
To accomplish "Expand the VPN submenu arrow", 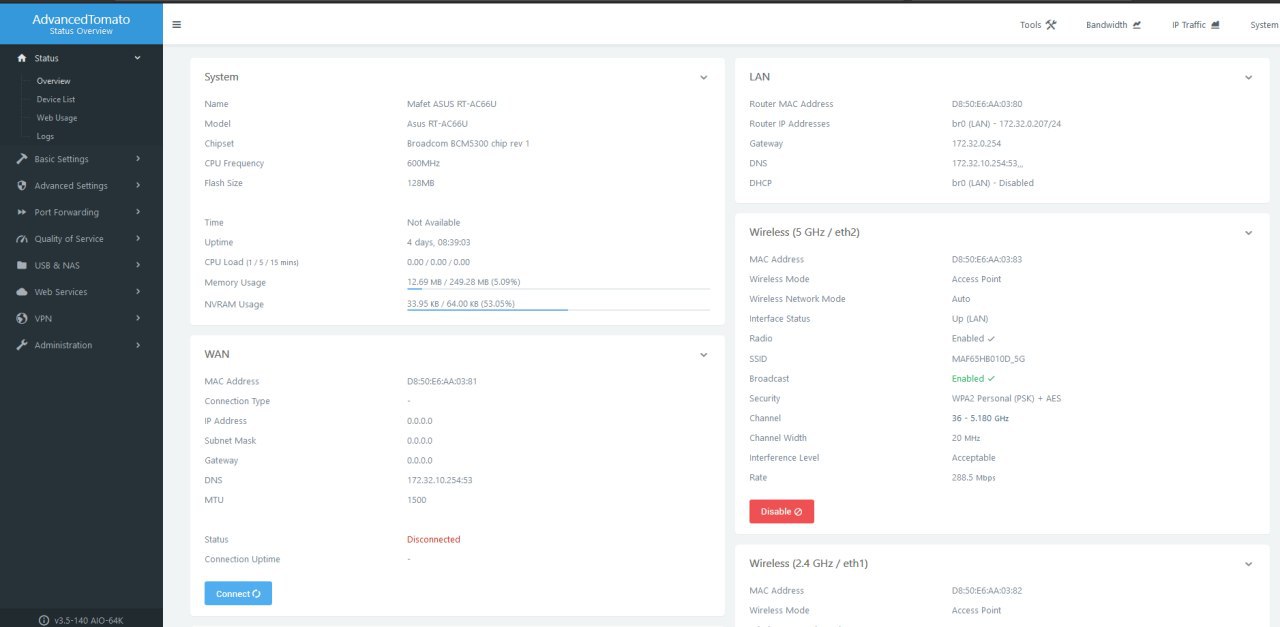I will [x=138, y=318].
